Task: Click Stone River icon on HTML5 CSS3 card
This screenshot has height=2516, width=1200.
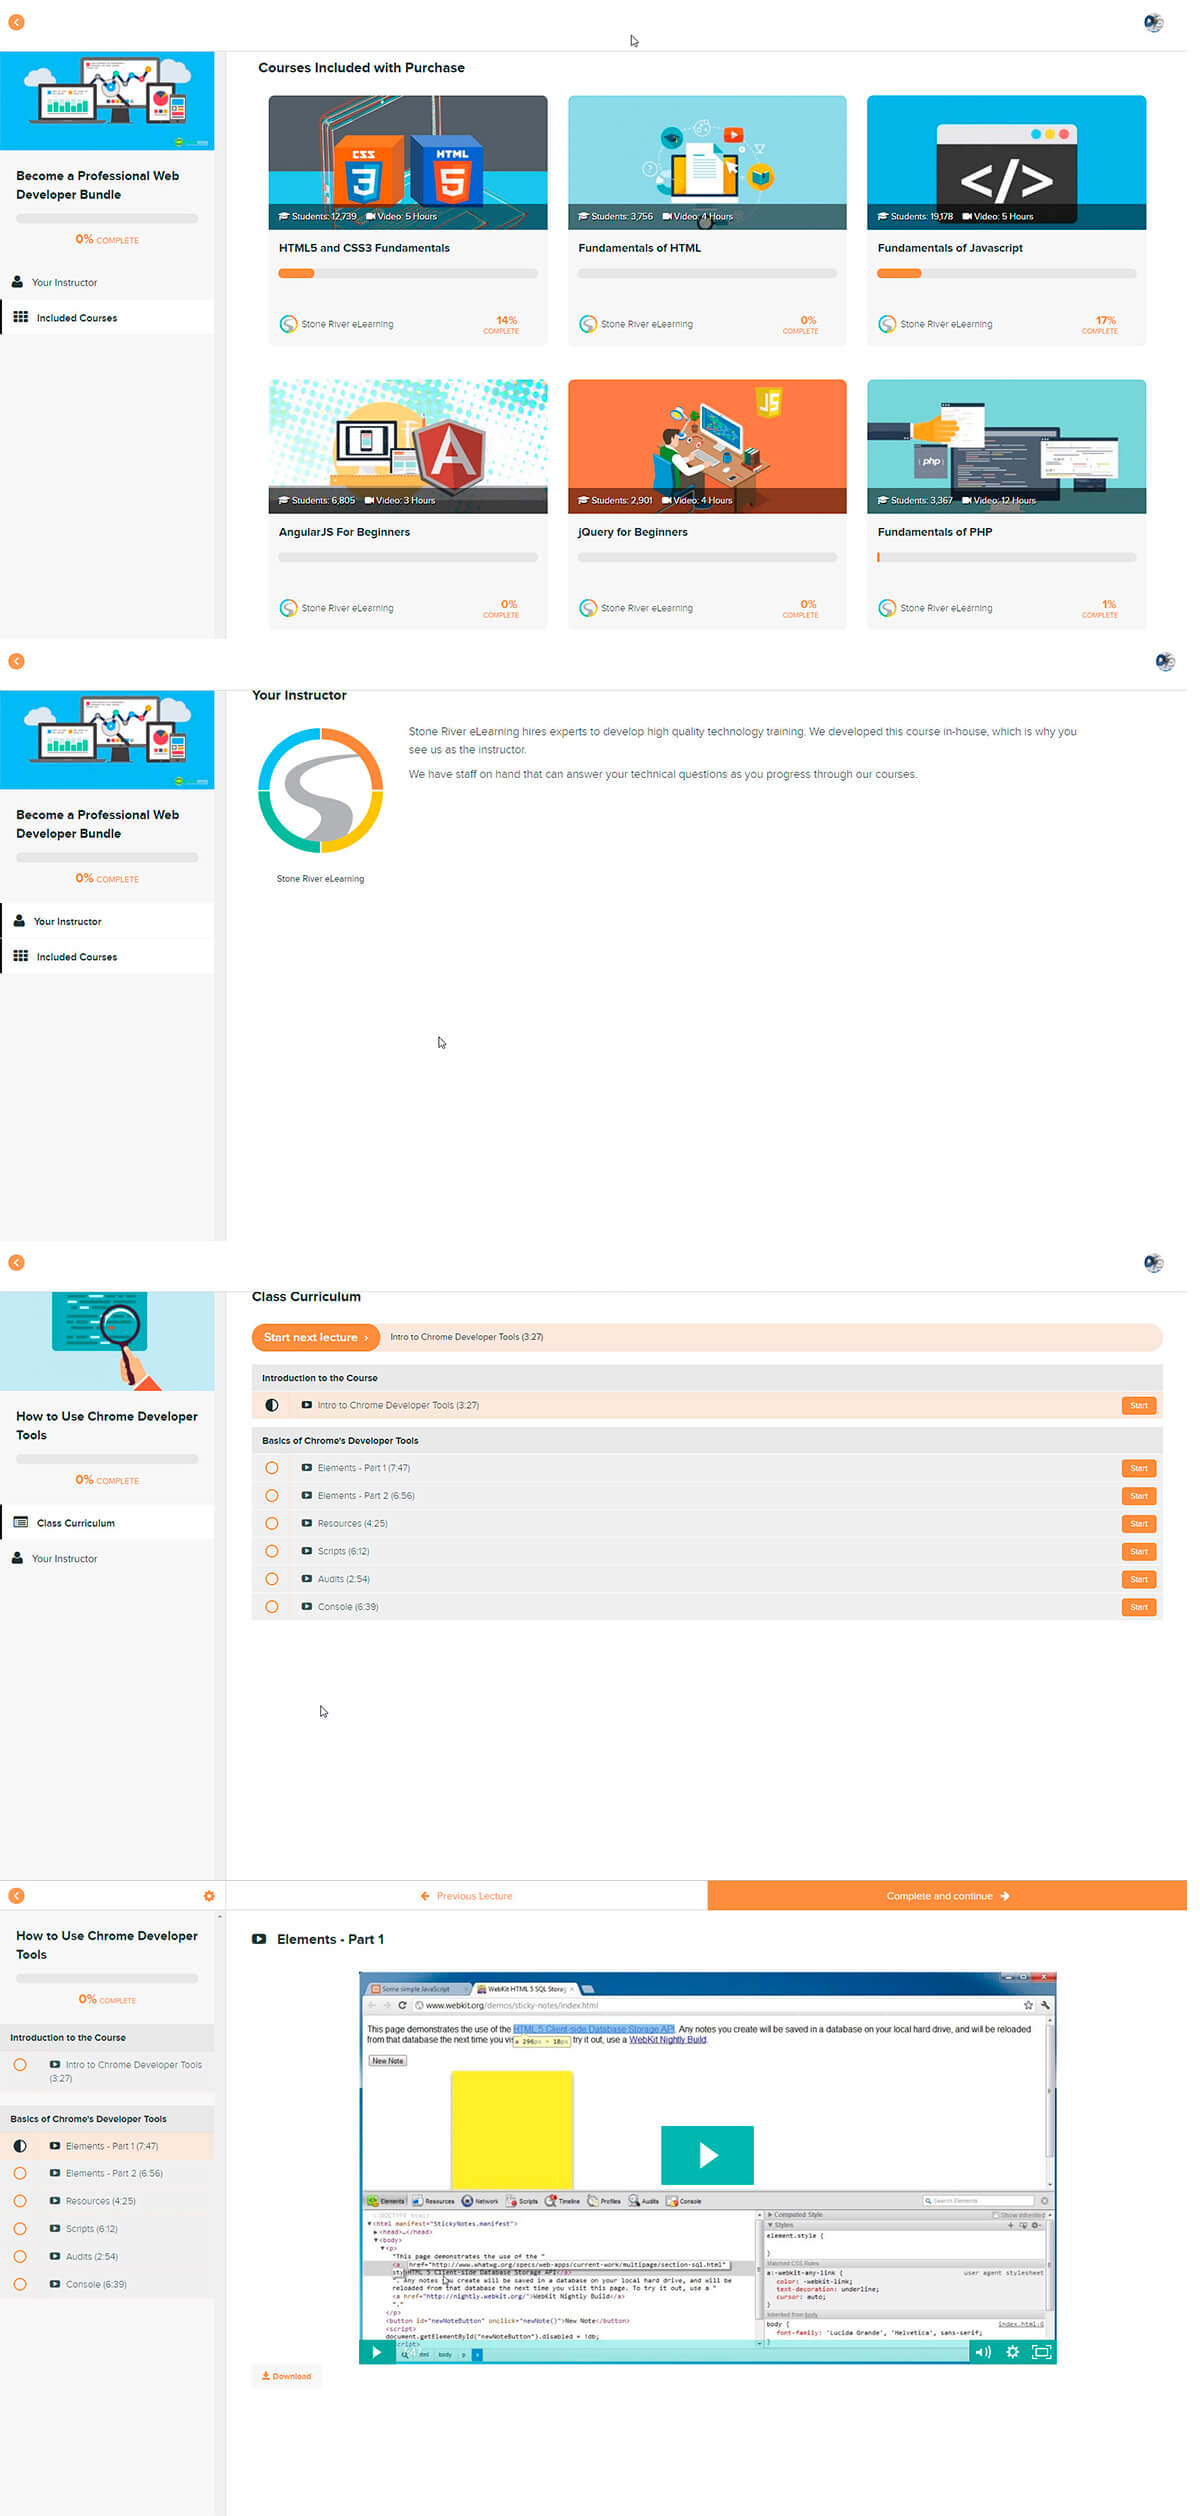Action: click(x=288, y=324)
